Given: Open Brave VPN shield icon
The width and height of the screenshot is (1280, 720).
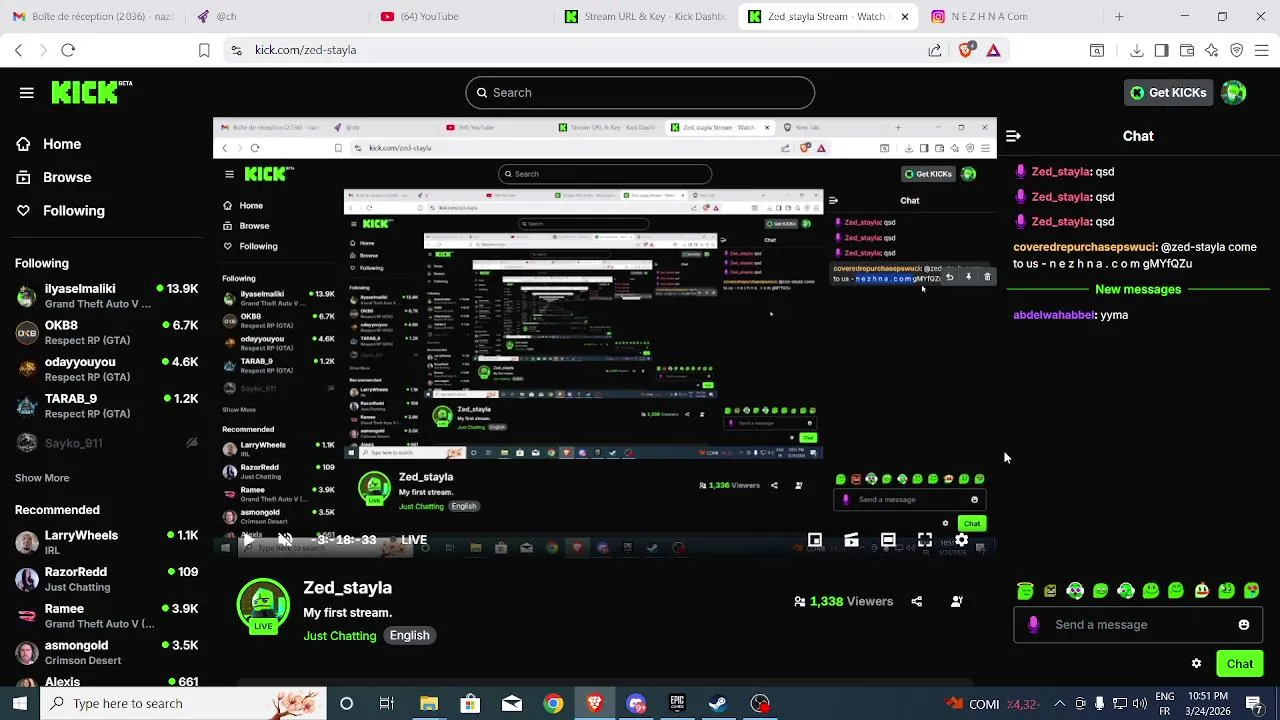Looking at the screenshot, I should pyautogui.click(x=1237, y=50).
